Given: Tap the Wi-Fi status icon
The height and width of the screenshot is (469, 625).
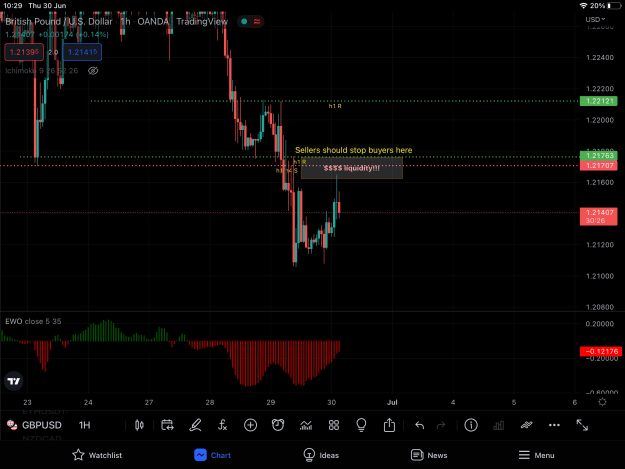Looking at the screenshot, I should [x=584, y=6].
